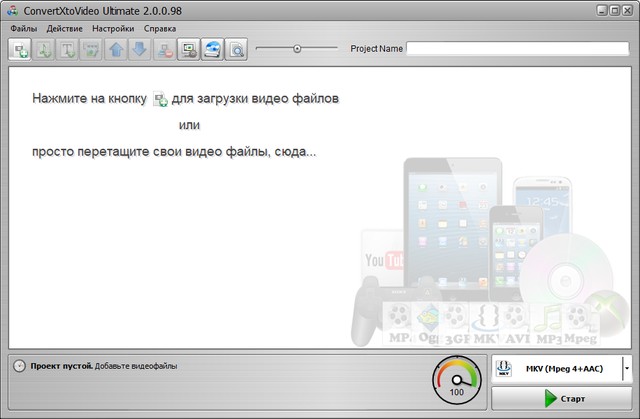The image size is (640, 419).
Task: Open the Действие menu
Action: (64, 29)
